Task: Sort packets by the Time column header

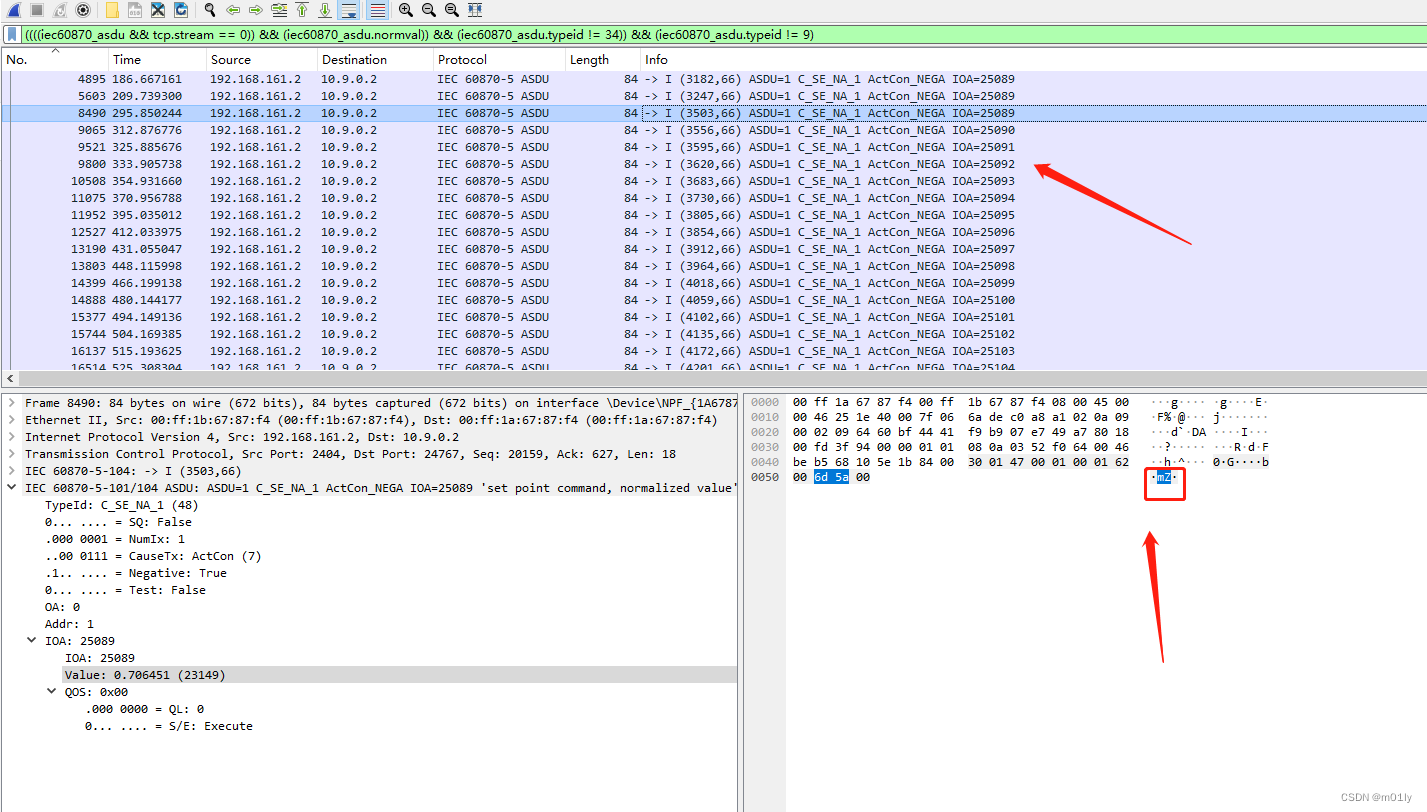Action: [x=156, y=60]
